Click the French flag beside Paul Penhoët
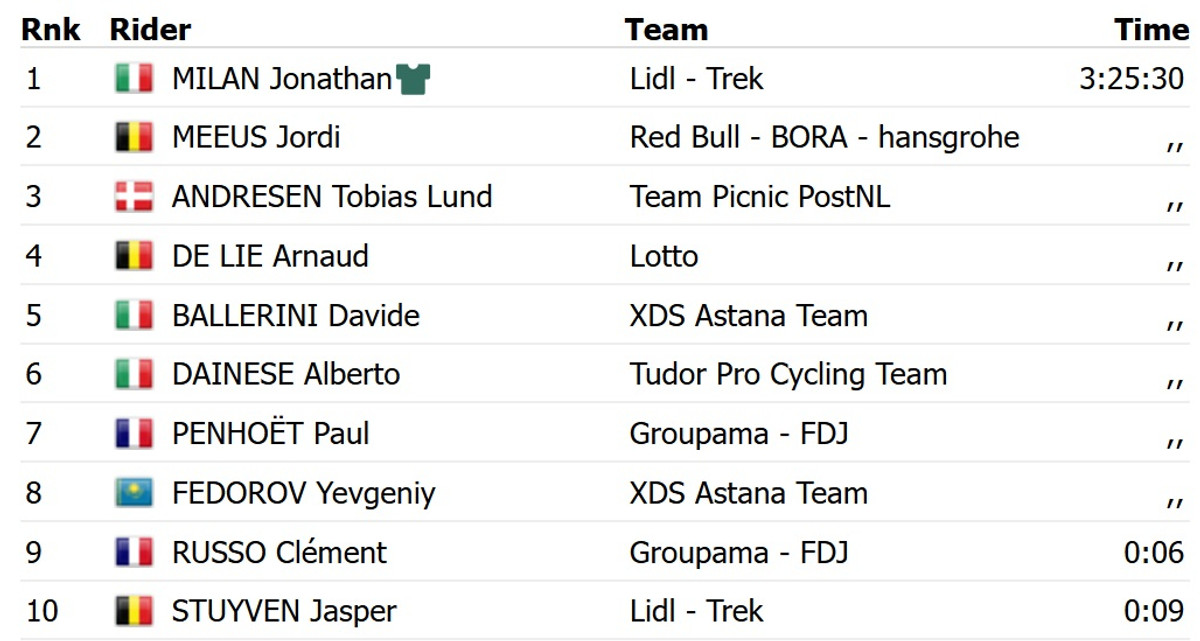This screenshot has height=641, width=1200. pyautogui.click(x=134, y=434)
